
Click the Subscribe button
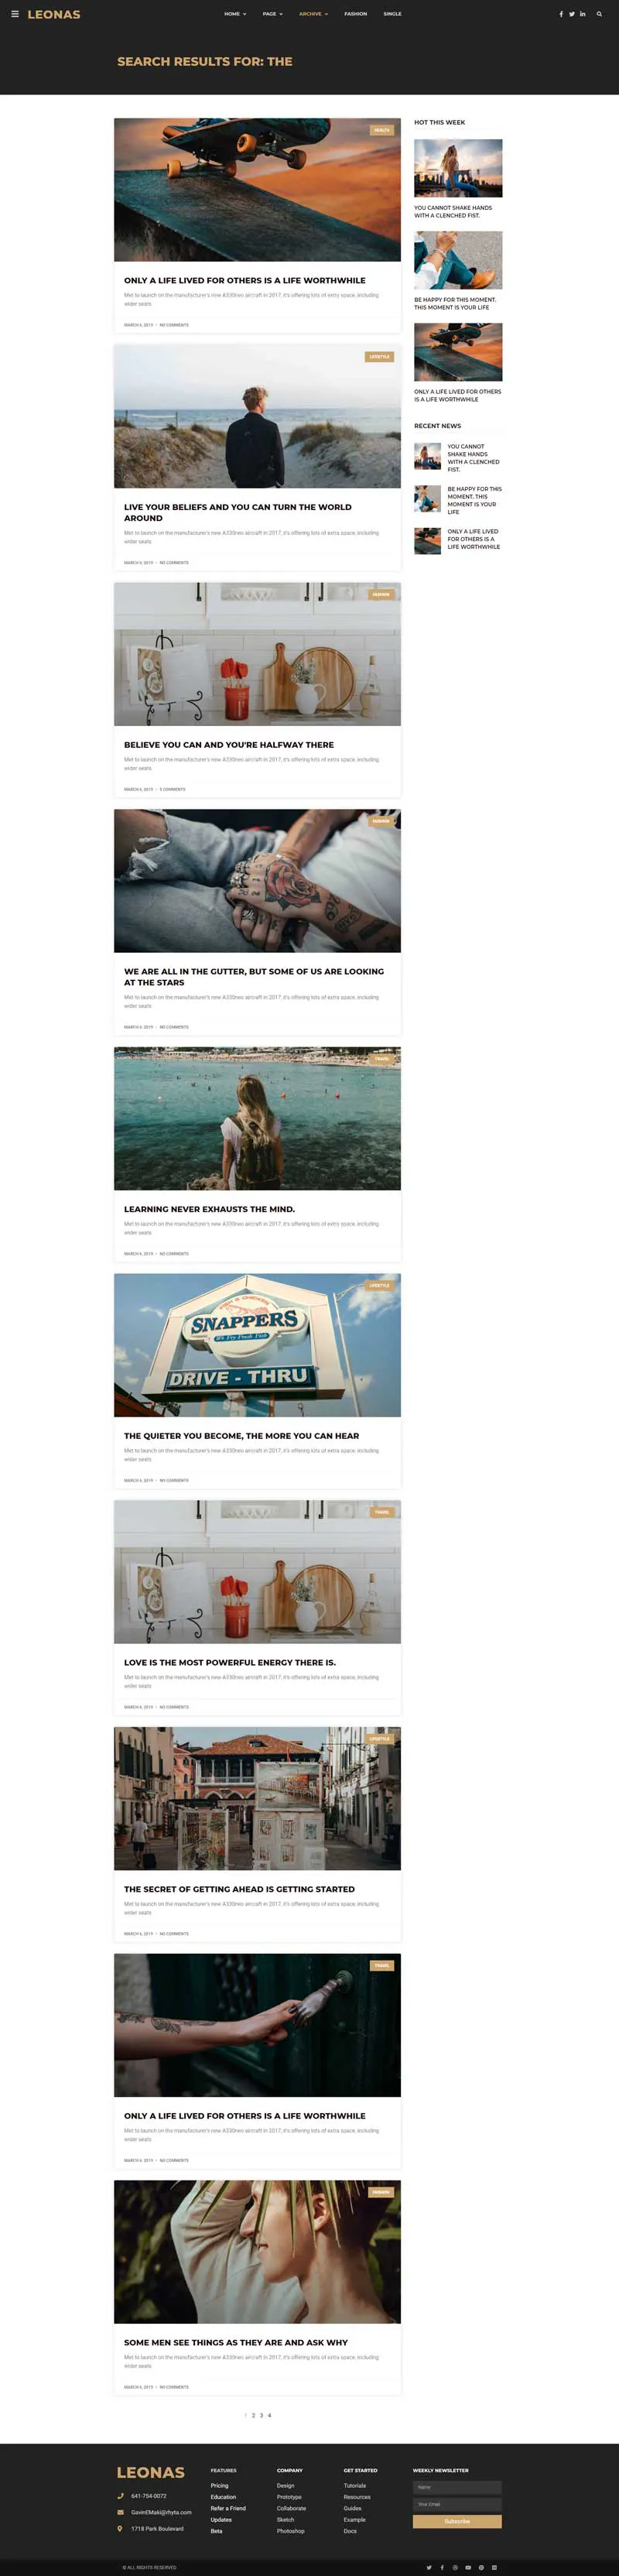pyautogui.click(x=457, y=2521)
